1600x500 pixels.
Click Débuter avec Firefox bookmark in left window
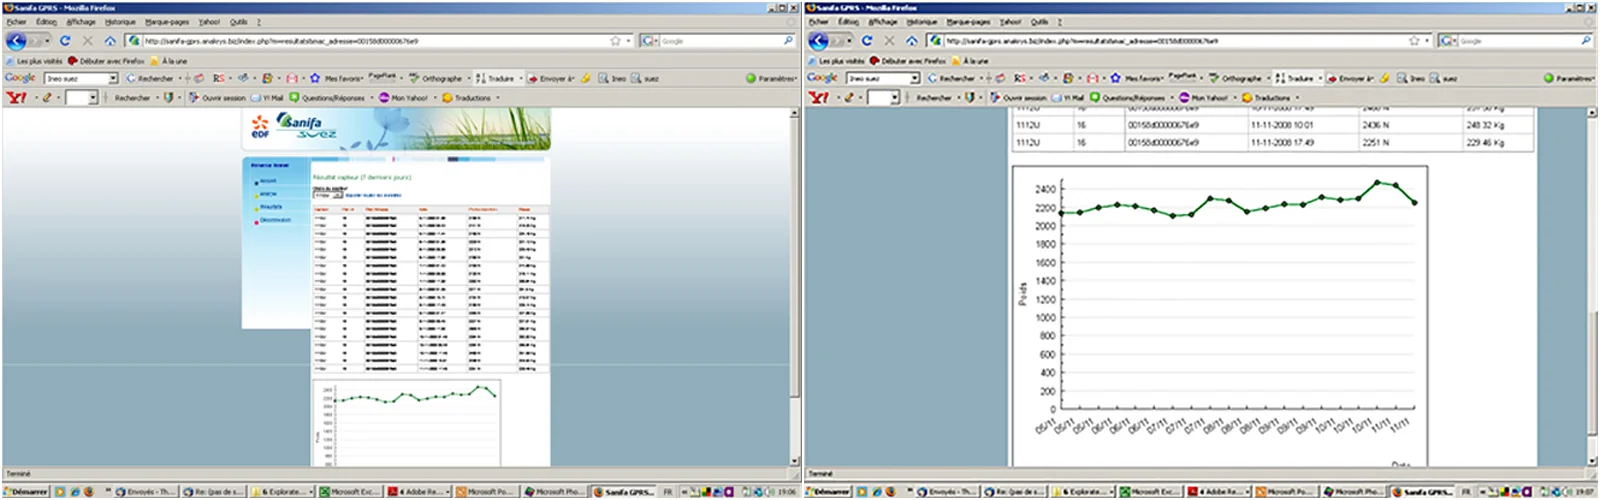point(107,61)
